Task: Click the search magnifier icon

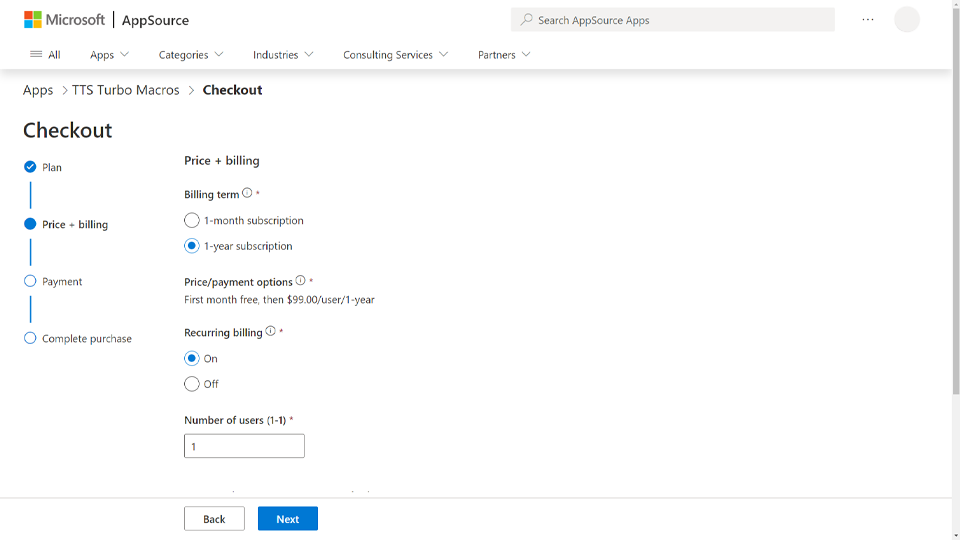Action: 526,20
